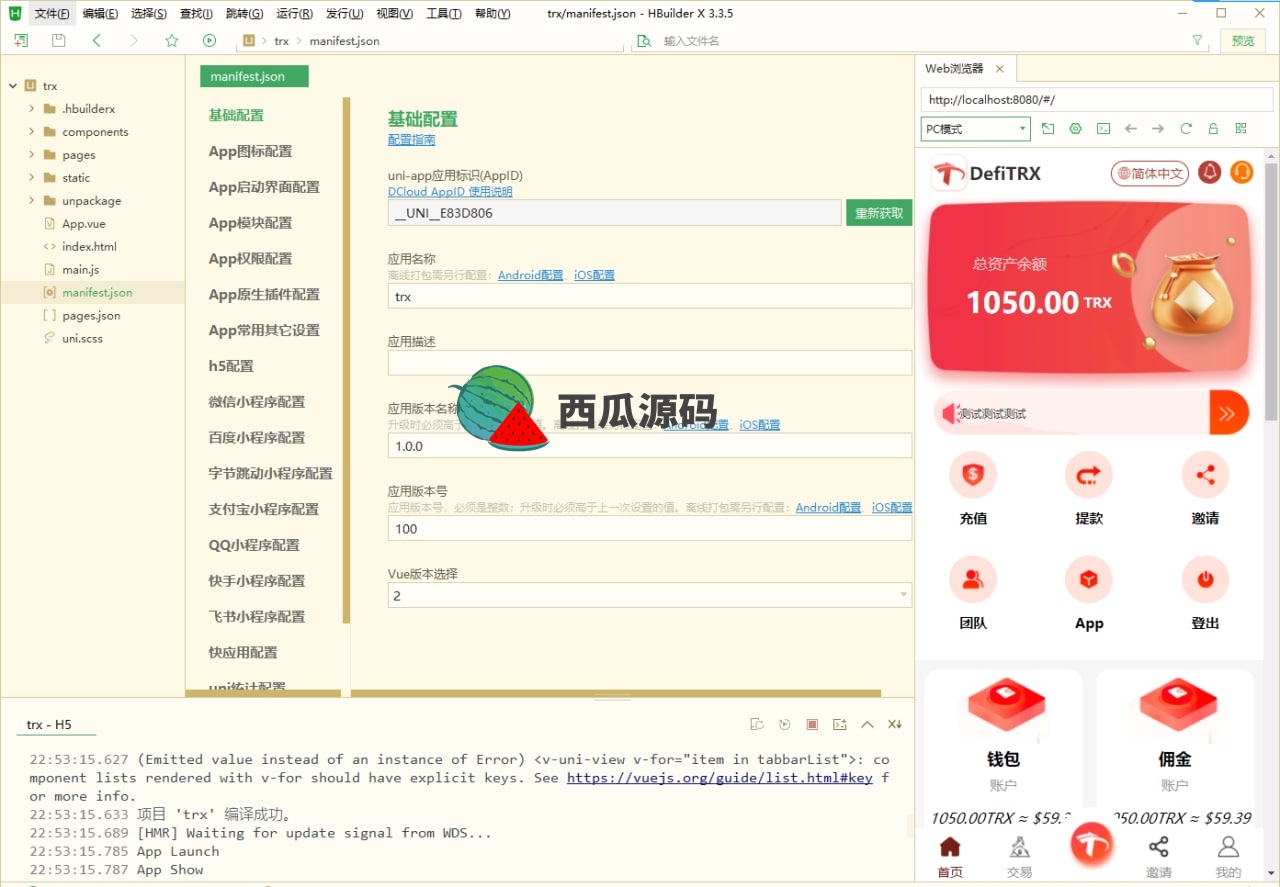Screen dimensions: 1280x887
Task: Open web browser settings gear icon
Action: (x=1076, y=129)
